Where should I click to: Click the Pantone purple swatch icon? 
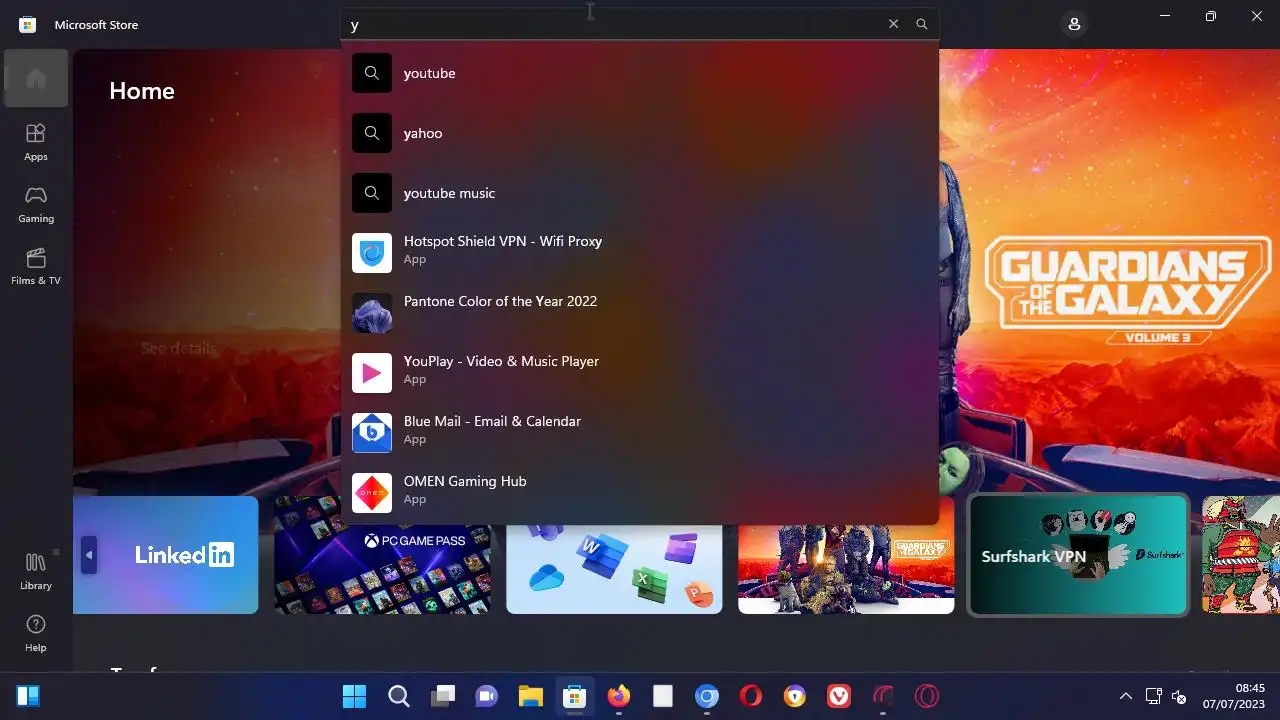click(372, 313)
